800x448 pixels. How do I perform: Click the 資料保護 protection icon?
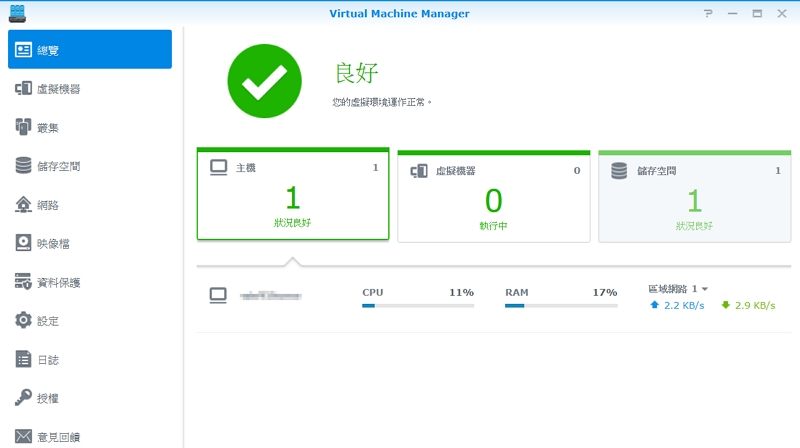(23, 282)
